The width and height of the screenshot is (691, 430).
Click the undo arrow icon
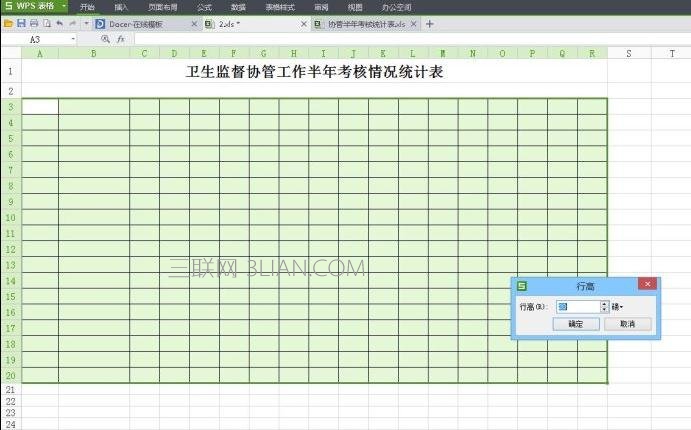pyautogui.click(x=59, y=23)
